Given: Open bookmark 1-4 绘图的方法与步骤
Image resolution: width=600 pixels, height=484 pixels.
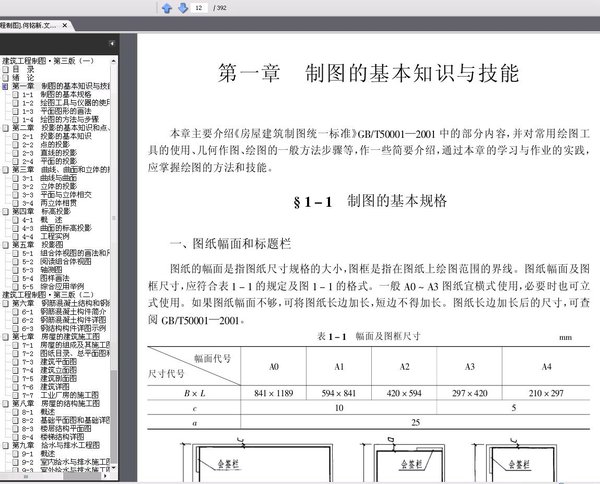Looking at the screenshot, I should pos(60,119).
